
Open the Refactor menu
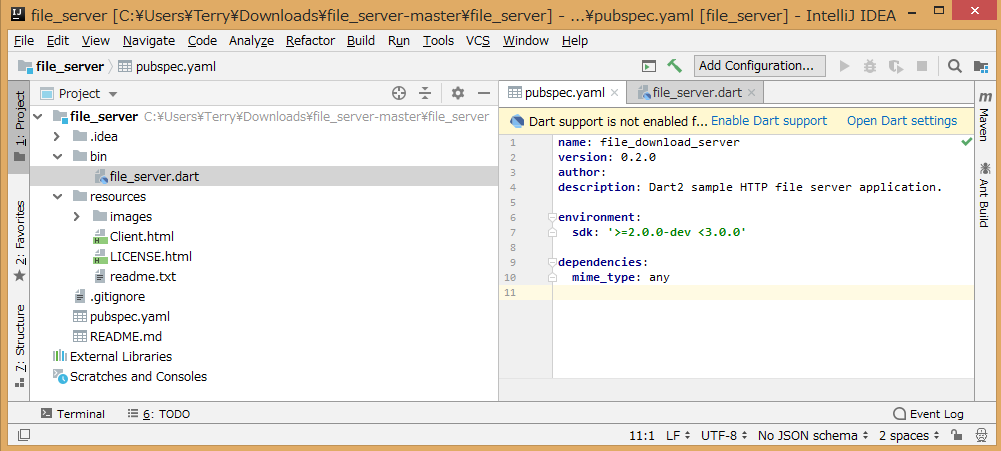click(310, 41)
